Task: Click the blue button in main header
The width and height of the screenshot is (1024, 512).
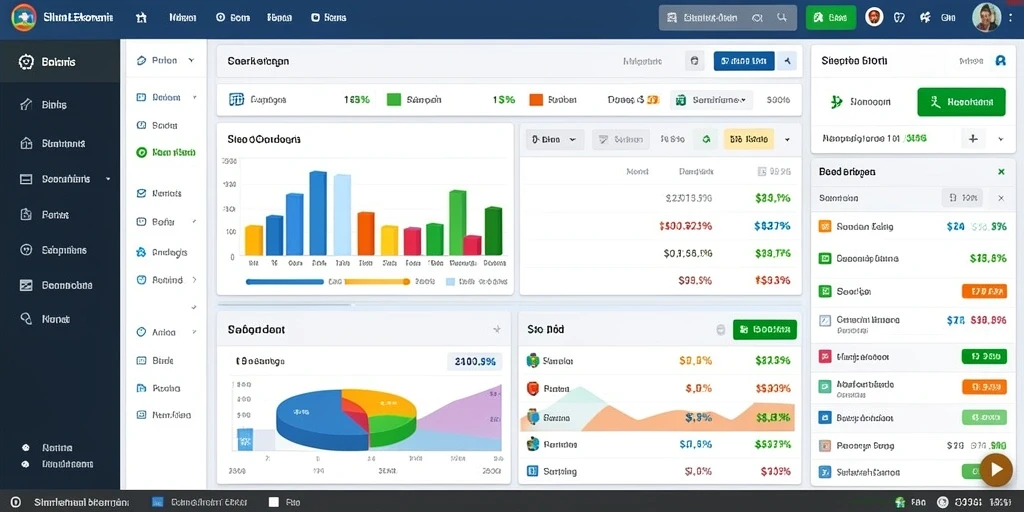Action: (744, 61)
